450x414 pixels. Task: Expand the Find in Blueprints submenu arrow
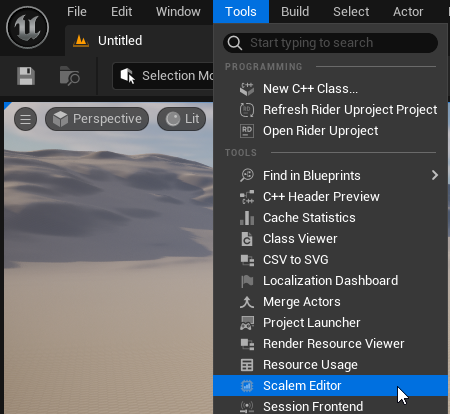pos(435,175)
